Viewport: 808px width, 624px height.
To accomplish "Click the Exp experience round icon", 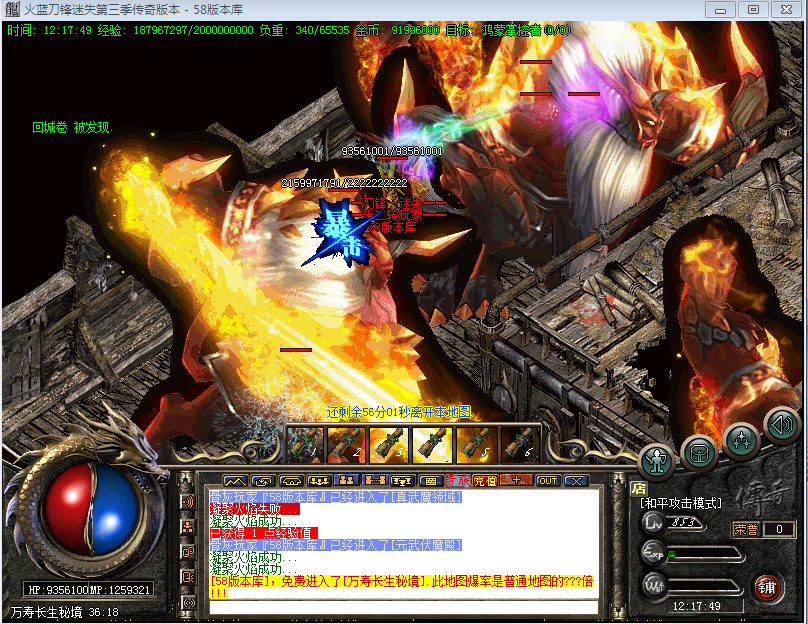I will 653,554.
